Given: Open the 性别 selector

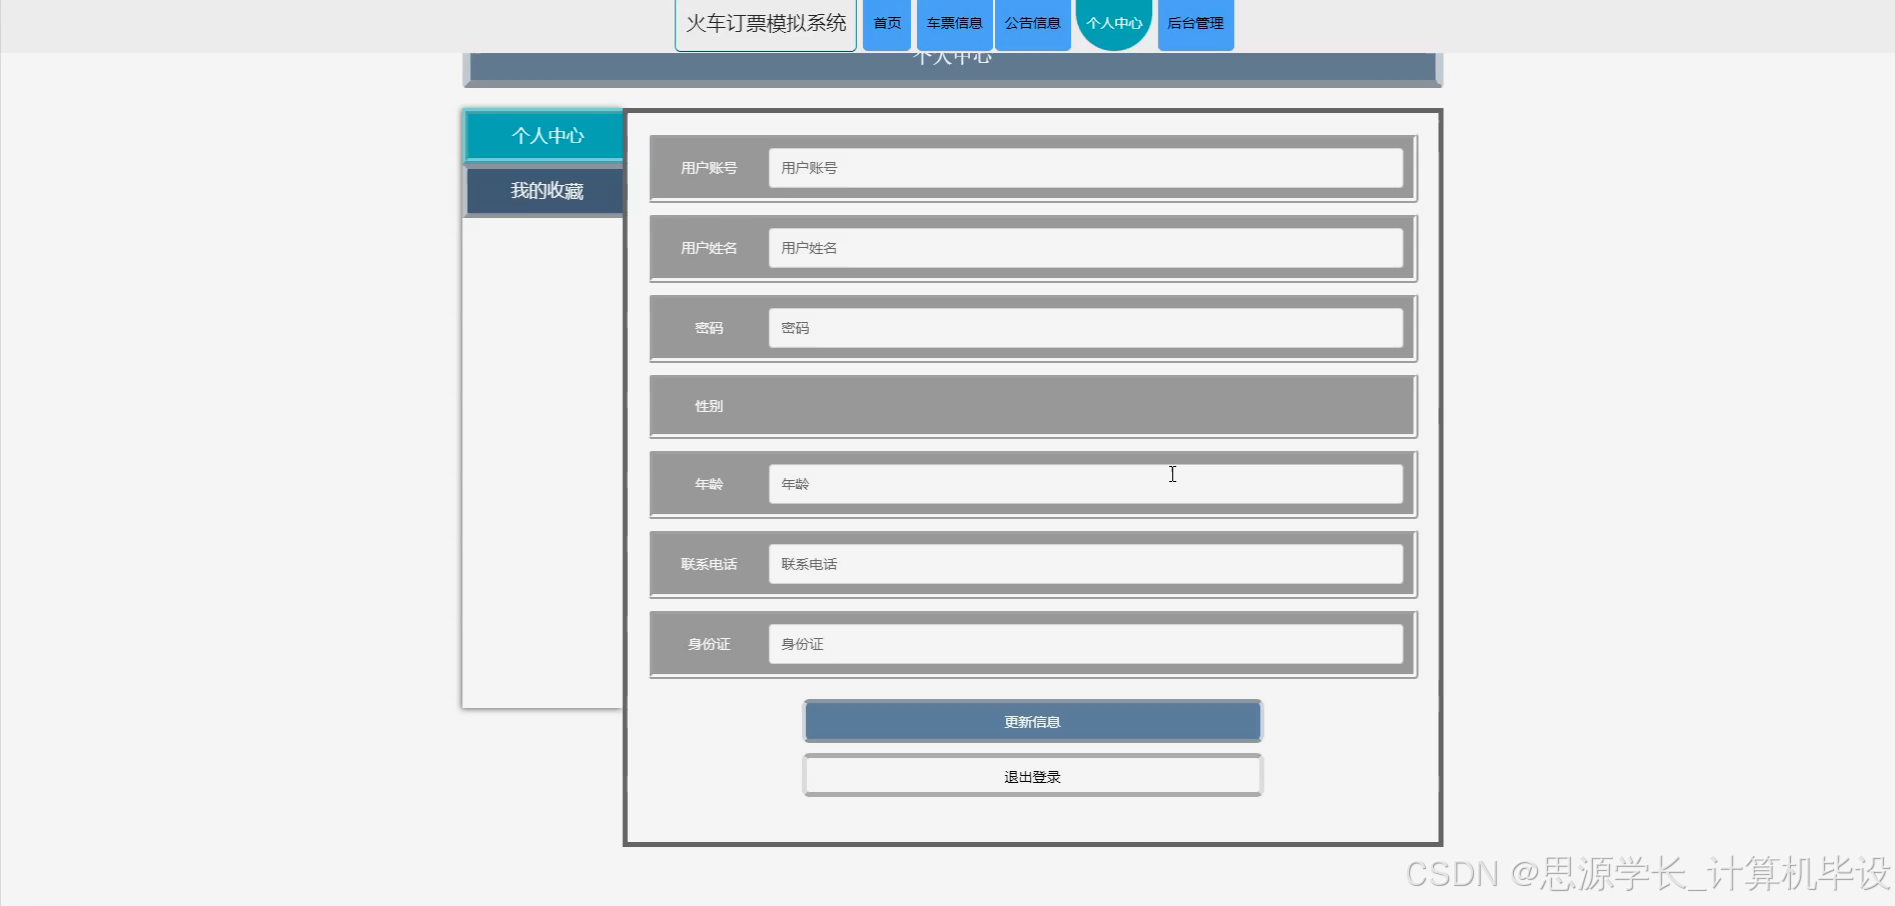Looking at the screenshot, I should pos(1032,405).
